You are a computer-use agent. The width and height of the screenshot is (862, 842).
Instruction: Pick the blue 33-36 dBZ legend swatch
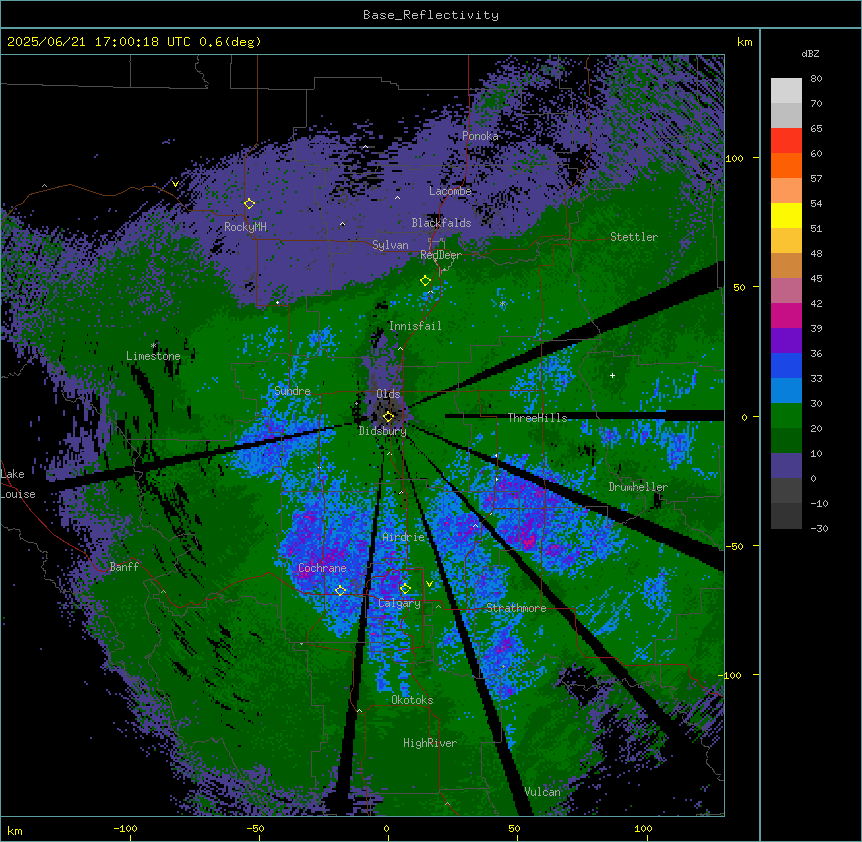pos(786,366)
